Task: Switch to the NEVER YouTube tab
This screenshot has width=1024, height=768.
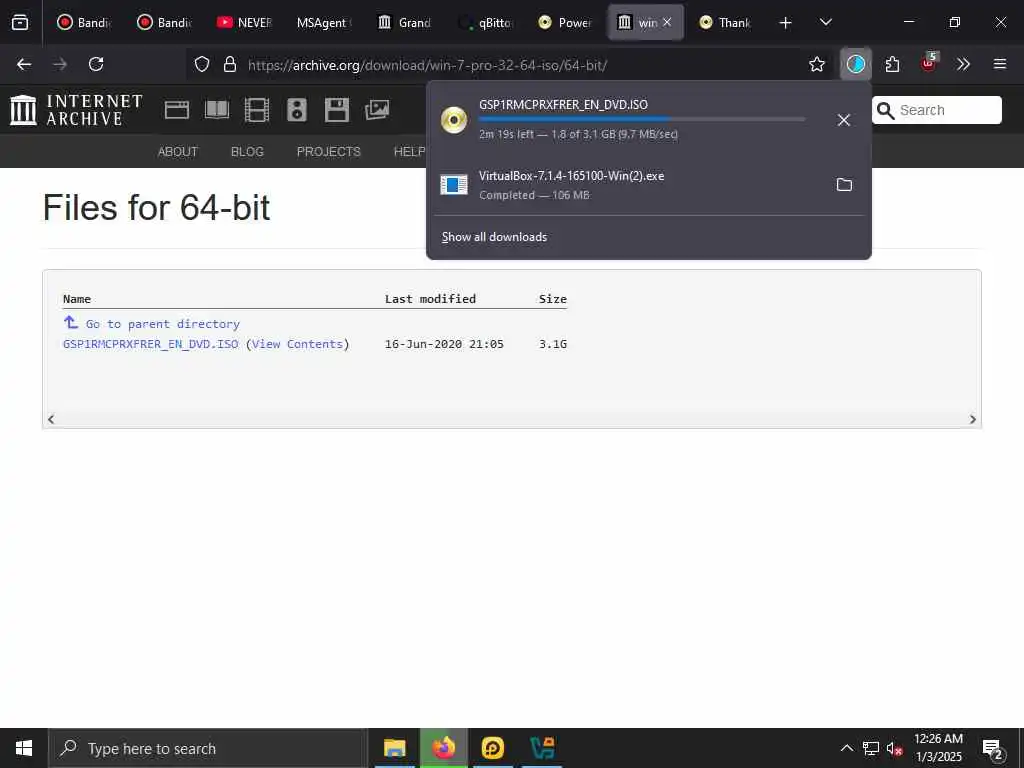Action: point(244,22)
